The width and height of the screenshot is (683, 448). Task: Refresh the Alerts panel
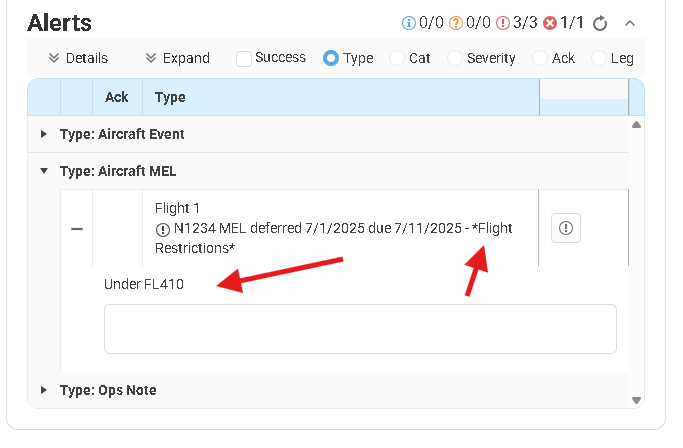click(x=600, y=23)
